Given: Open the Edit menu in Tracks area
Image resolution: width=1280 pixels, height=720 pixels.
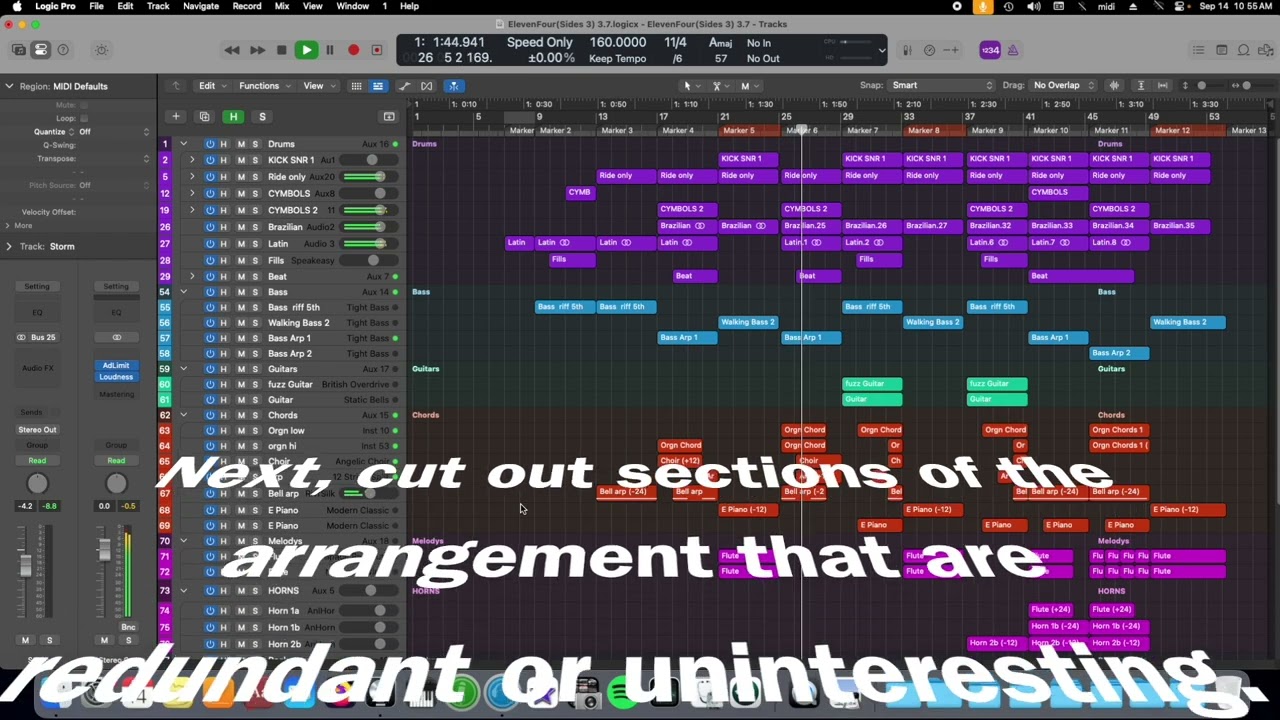Looking at the screenshot, I should point(211,86).
